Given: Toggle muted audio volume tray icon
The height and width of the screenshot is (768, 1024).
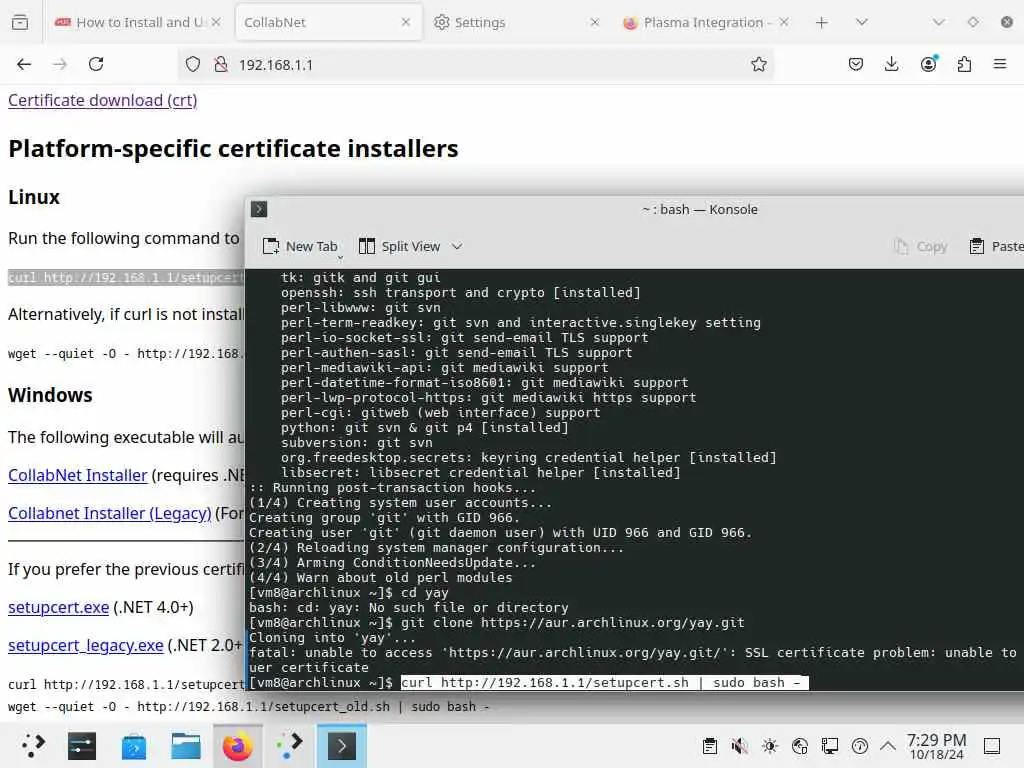Looking at the screenshot, I should [x=739, y=746].
